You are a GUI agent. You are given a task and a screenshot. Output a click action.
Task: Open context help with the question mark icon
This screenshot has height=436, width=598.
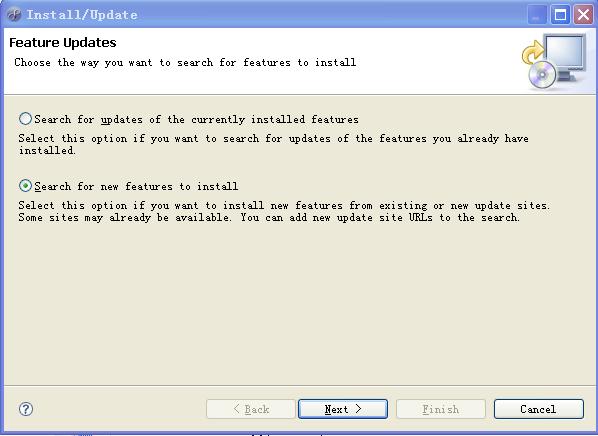point(26,409)
